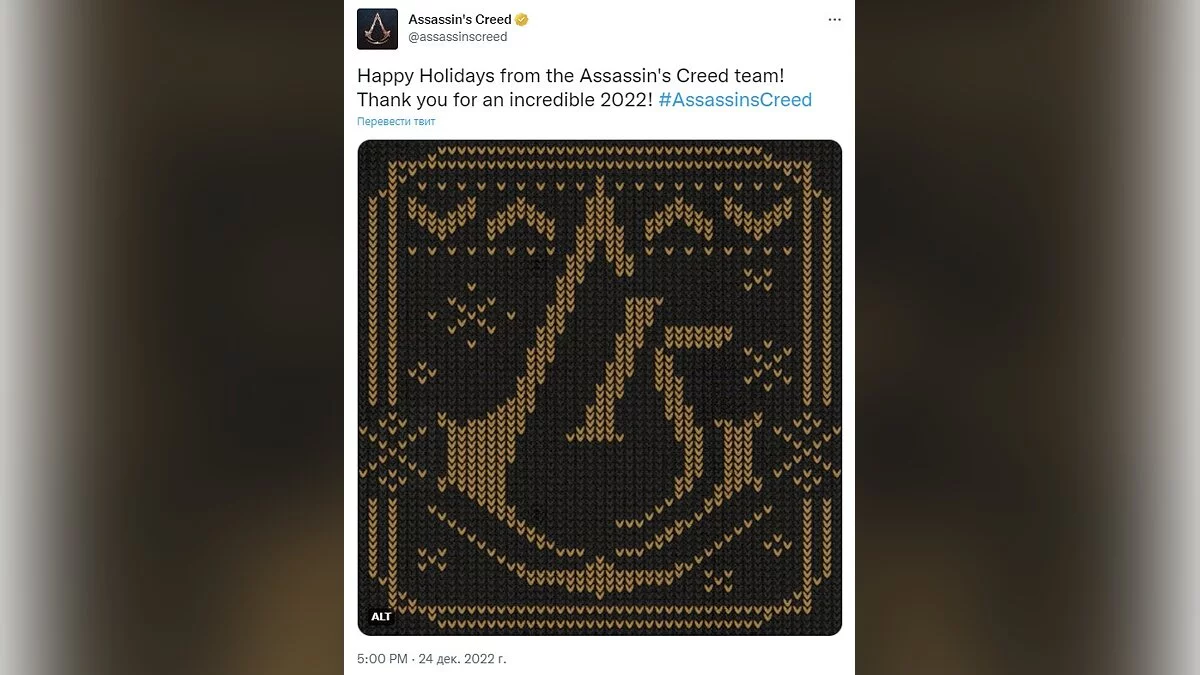Click the gold verified badge
The height and width of the screenshot is (675, 1200).
coord(521,20)
